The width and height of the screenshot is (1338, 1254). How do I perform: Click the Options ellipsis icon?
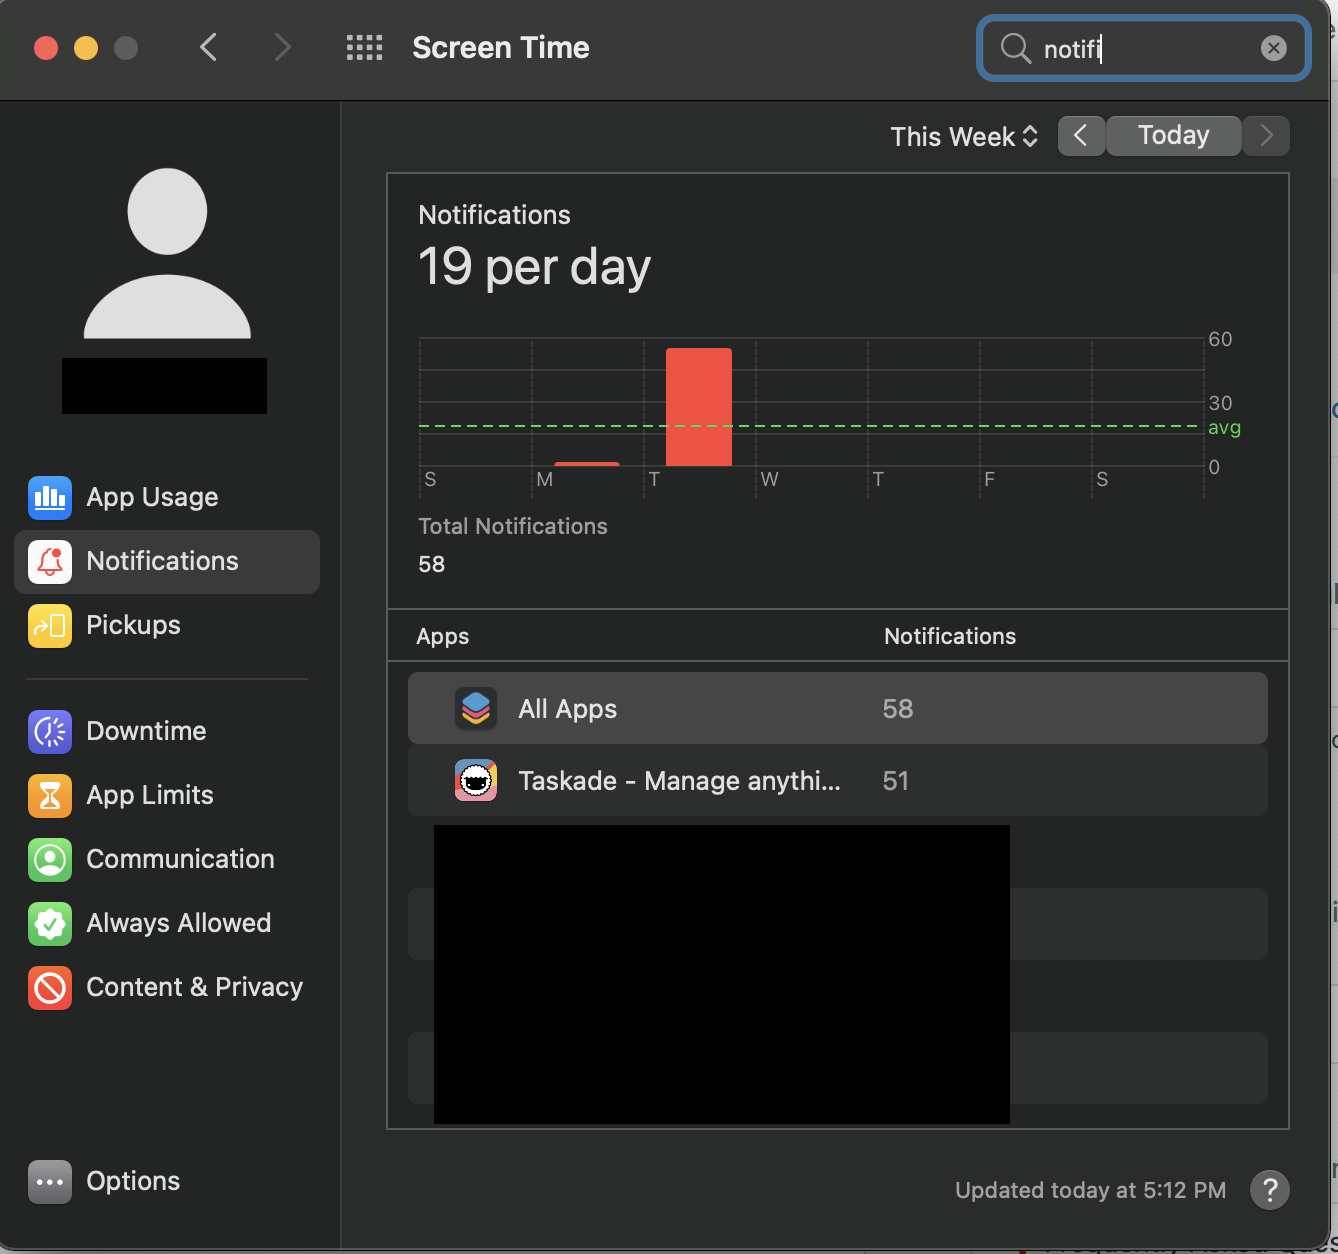[x=50, y=1181]
